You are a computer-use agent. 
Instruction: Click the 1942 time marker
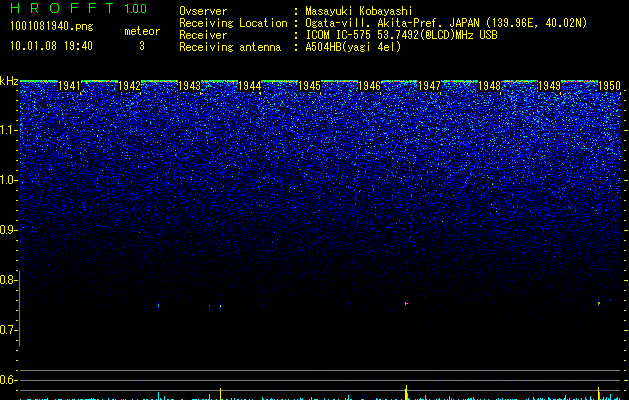pyautogui.click(x=130, y=86)
